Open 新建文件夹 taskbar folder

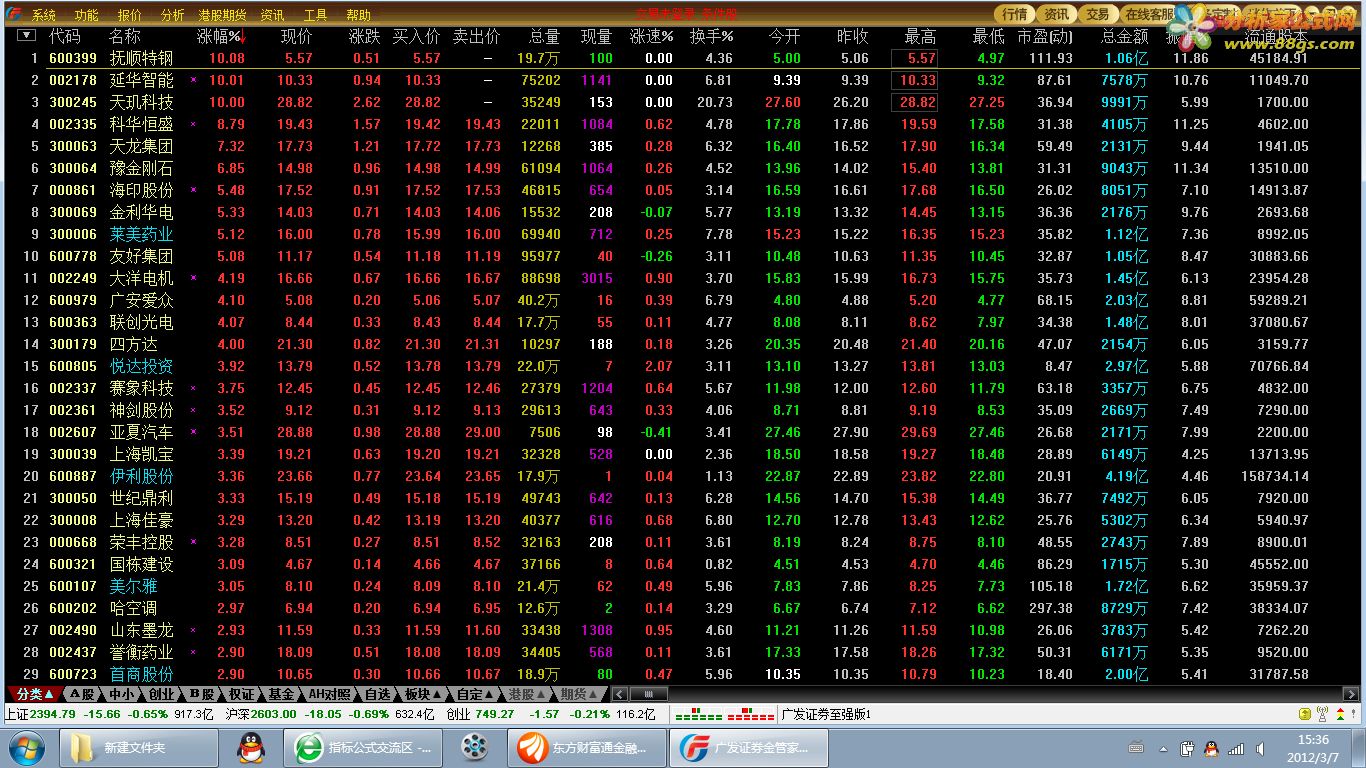139,747
